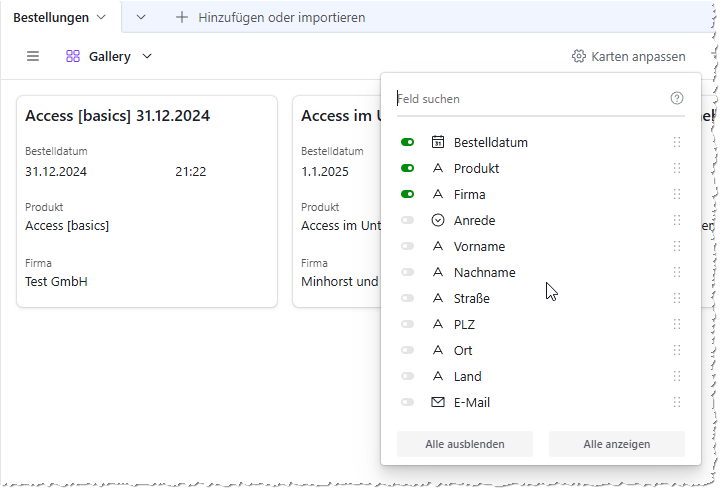Click the choice icon next to Anrede
Image resolution: width=722 pixels, height=491 pixels.
pyautogui.click(x=437, y=220)
